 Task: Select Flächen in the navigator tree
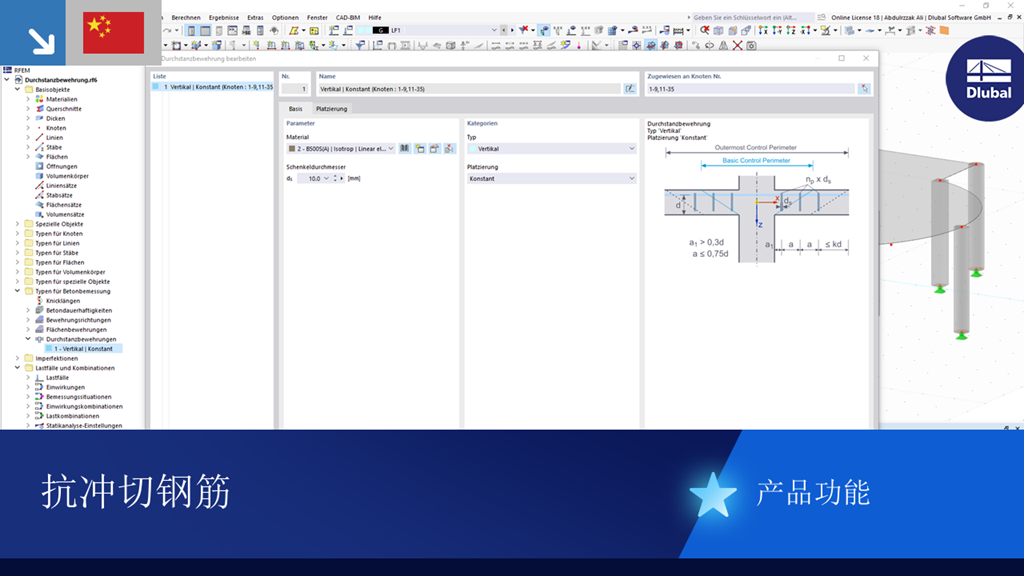(x=56, y=157)
